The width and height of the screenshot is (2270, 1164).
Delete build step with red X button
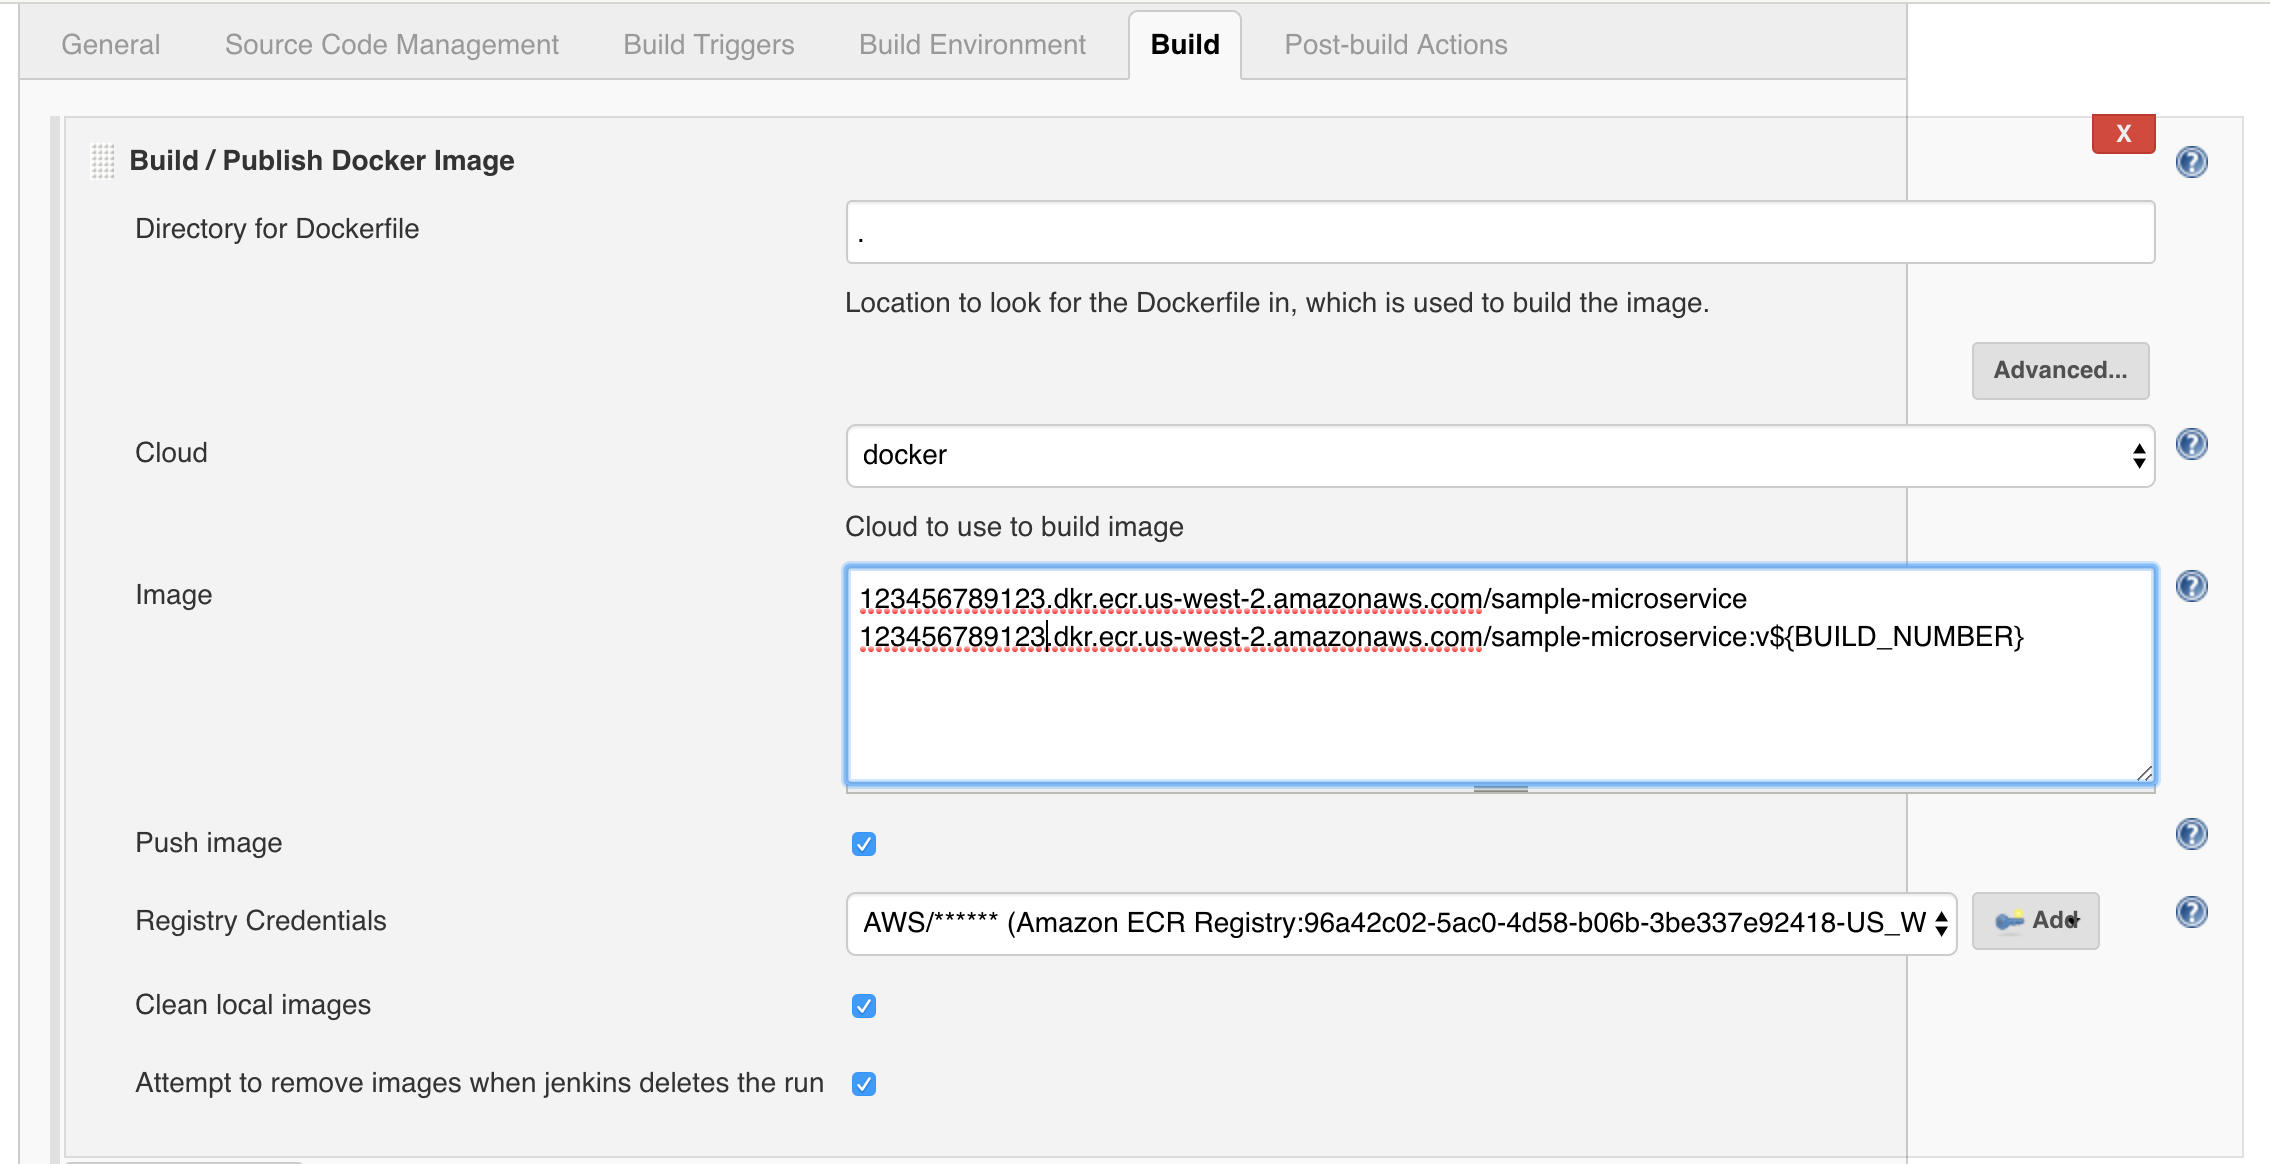[2123, 134]
